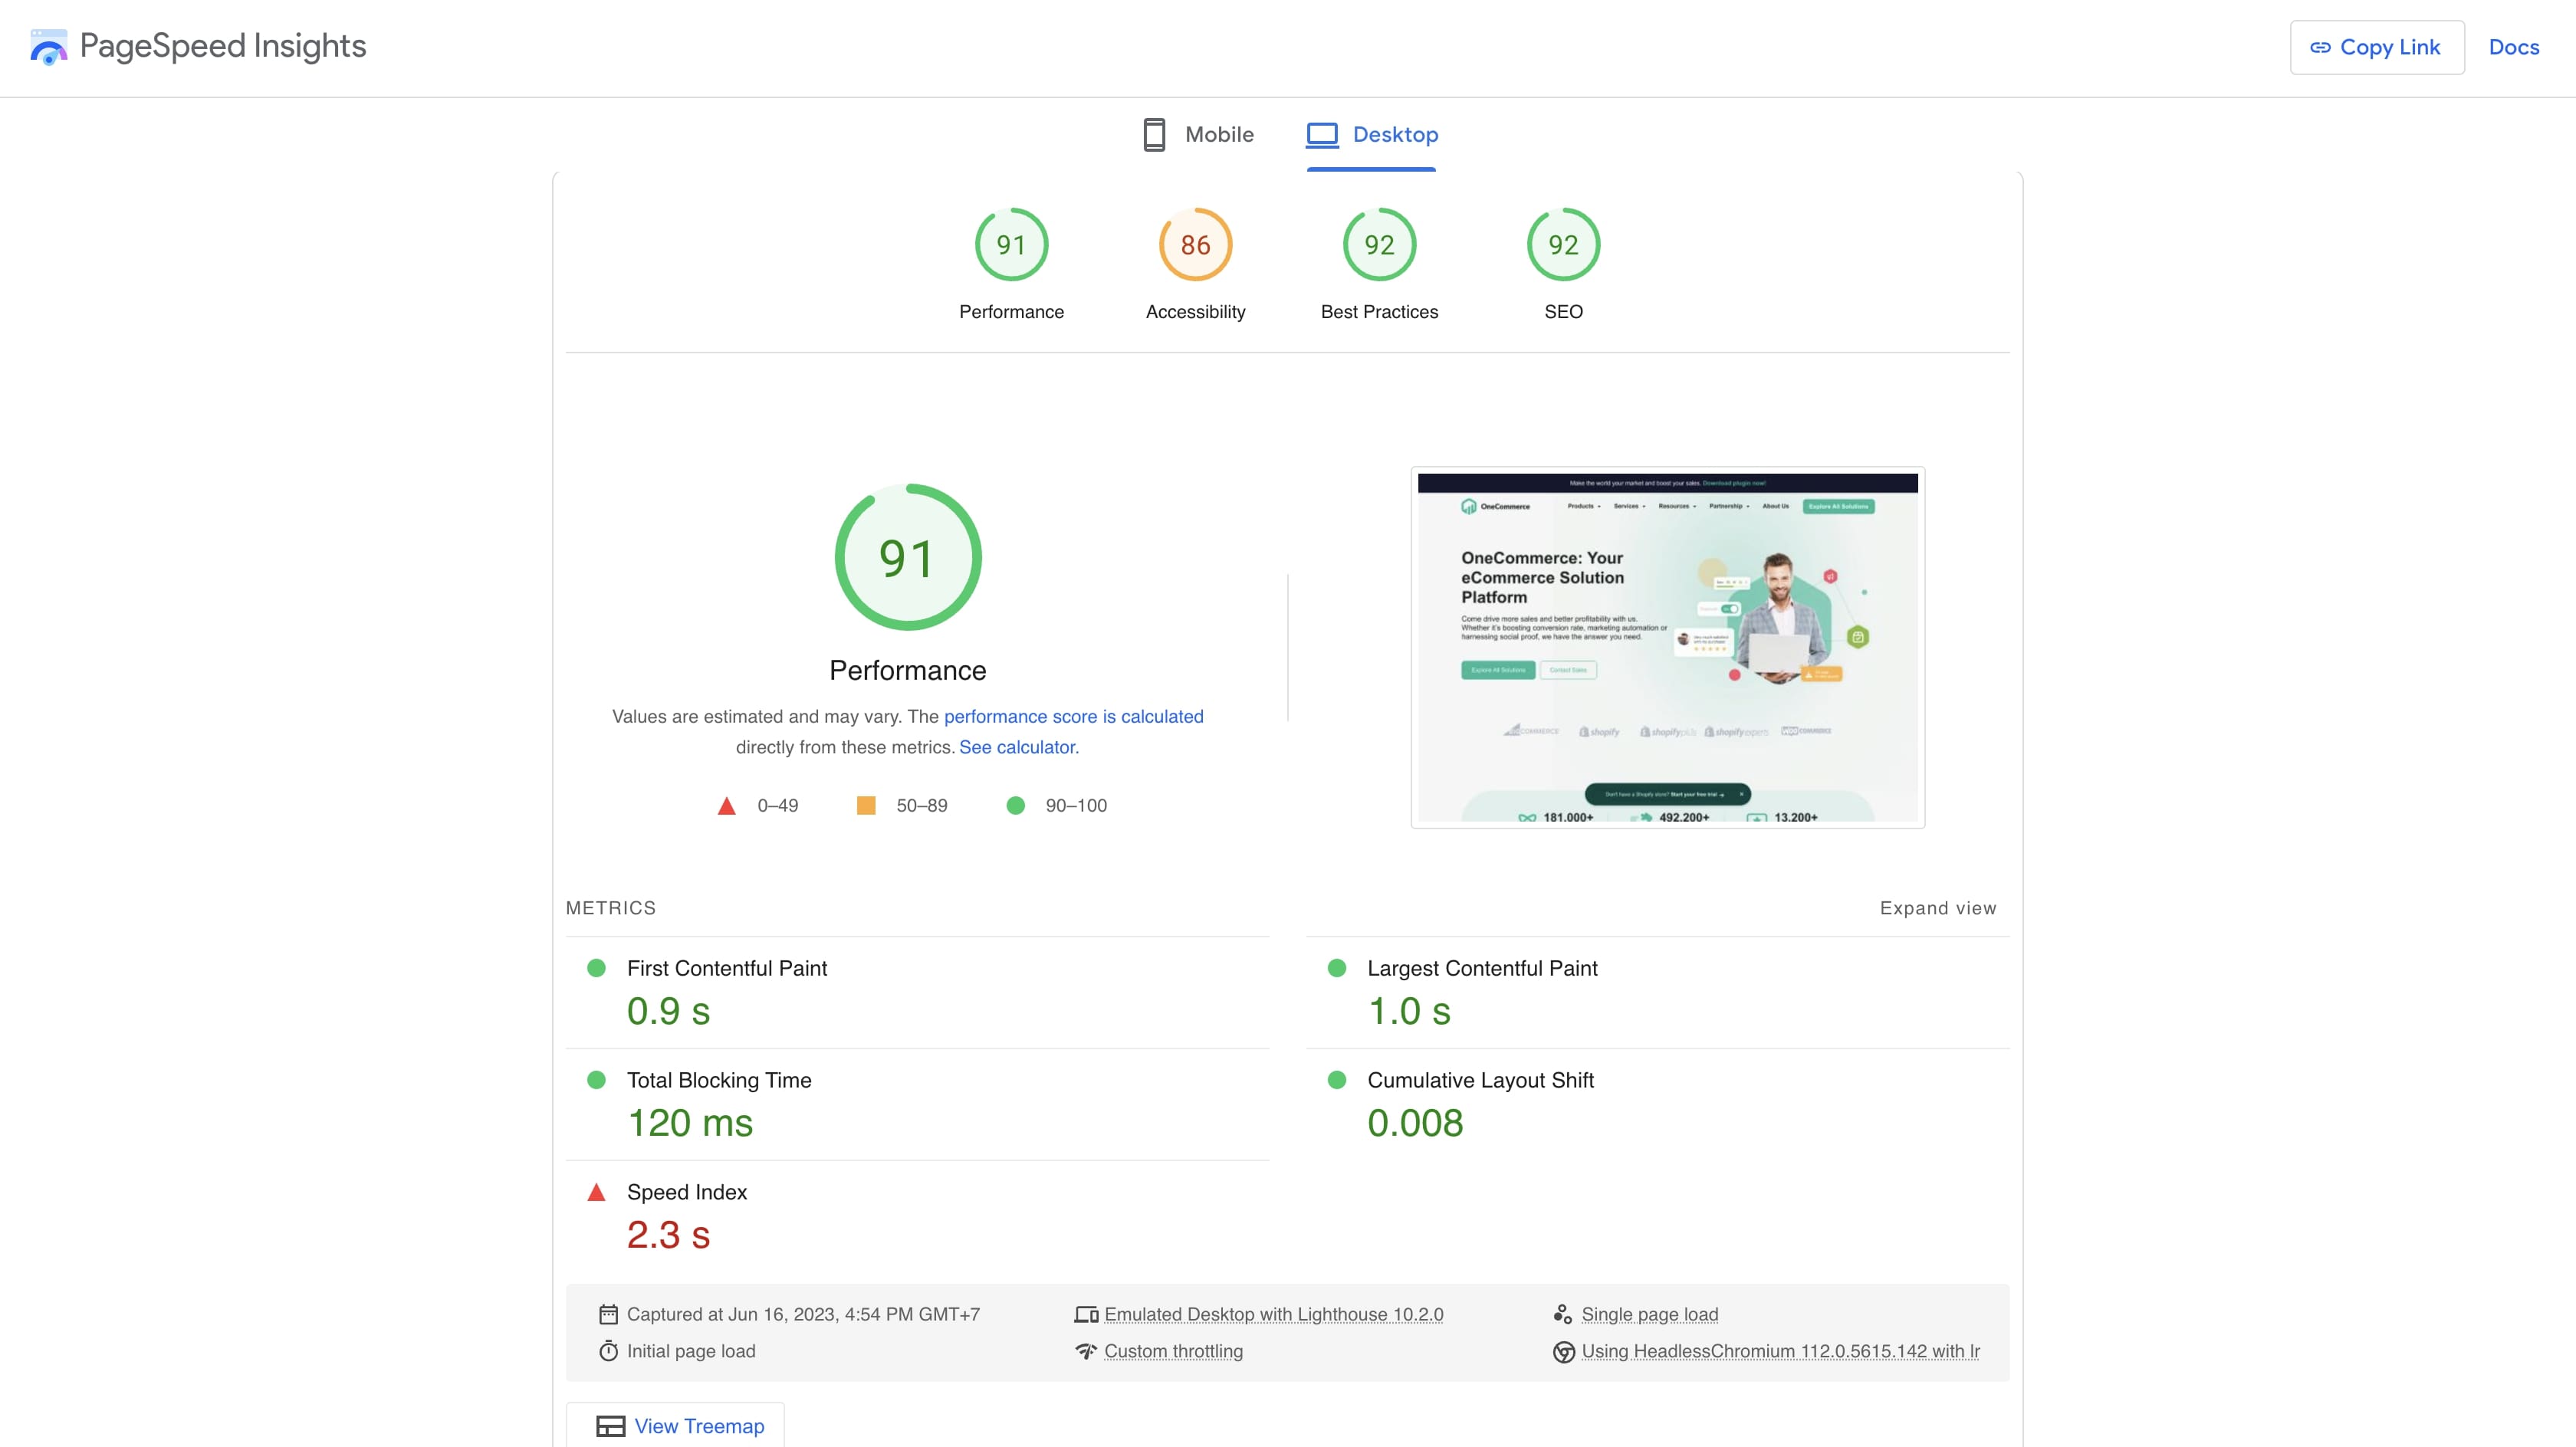Expand view of the metrics
The image size is (2576, 1447).
click(x=1937, y=908)
